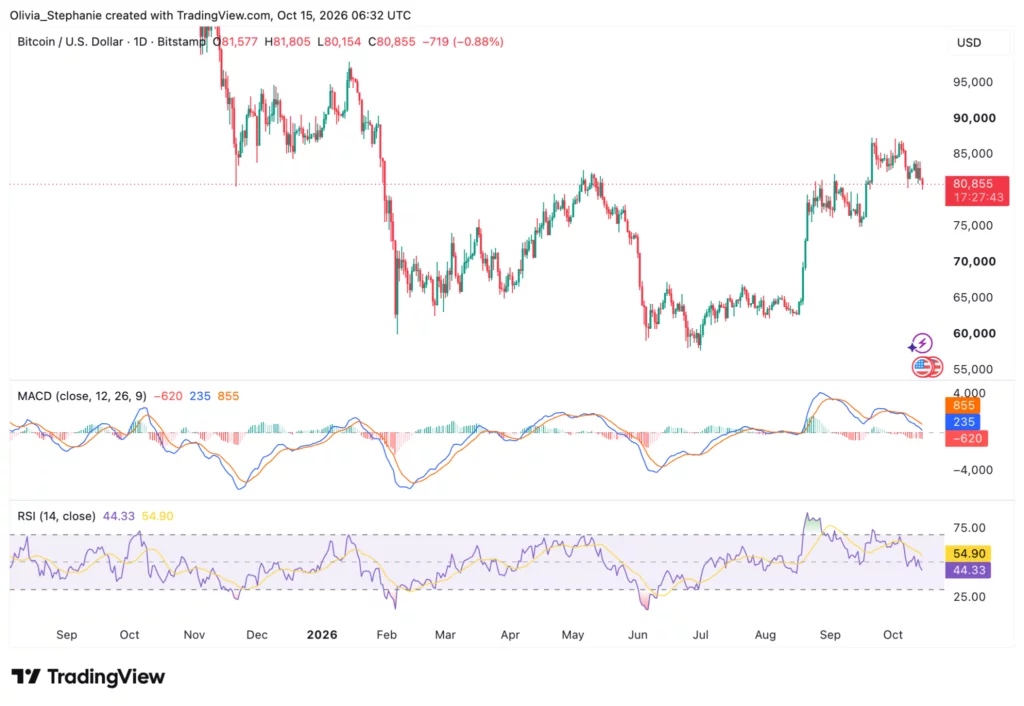The width and height of the screenshot is (1024, 706).
Task: Click the red 80,855 current price label
Action: point(972,184)
